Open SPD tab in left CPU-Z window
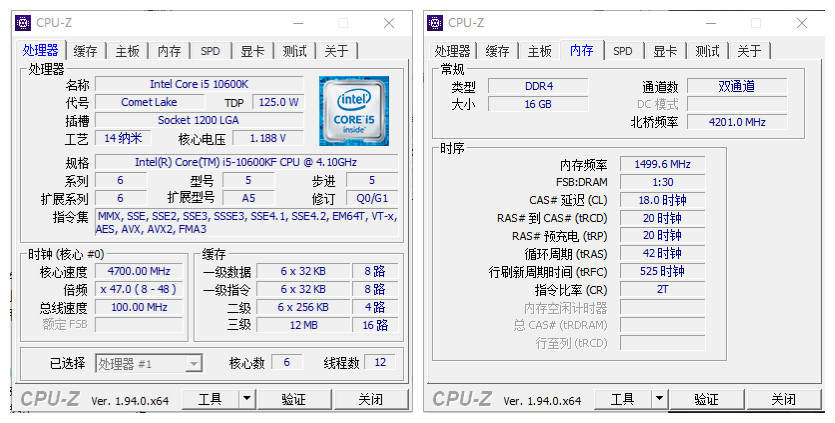 (x=210, y=51)
